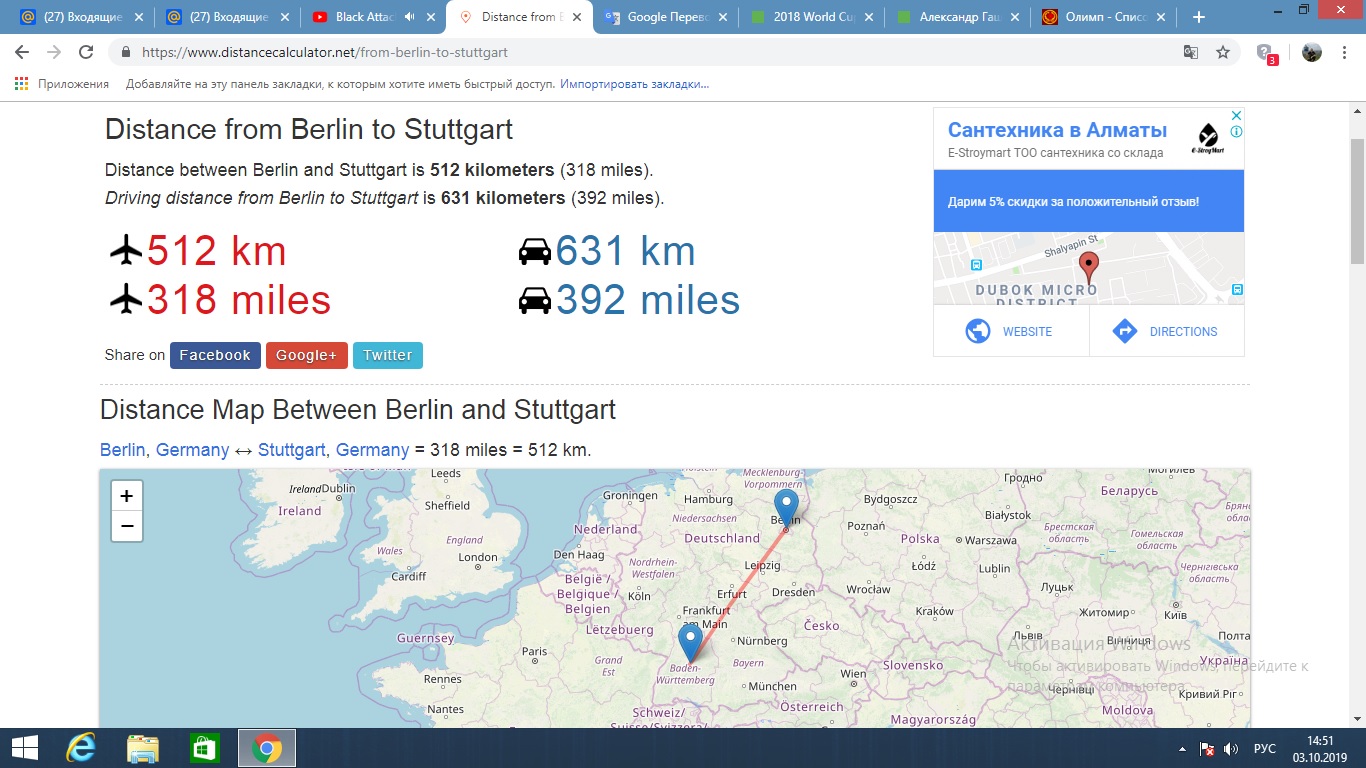This screenshot has height=768, width=1366.
Task: Launch Internet Explorer from the taskbar
Action: pos(80,748)
